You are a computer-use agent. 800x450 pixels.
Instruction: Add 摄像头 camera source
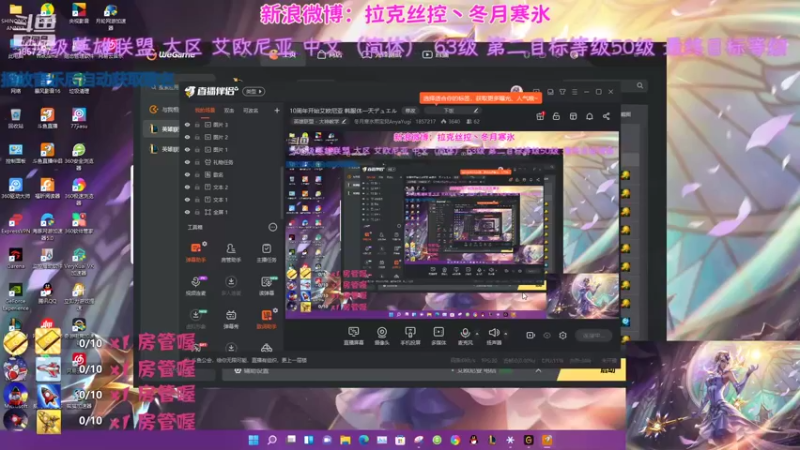pyautogui.click(x=382, y=336)
